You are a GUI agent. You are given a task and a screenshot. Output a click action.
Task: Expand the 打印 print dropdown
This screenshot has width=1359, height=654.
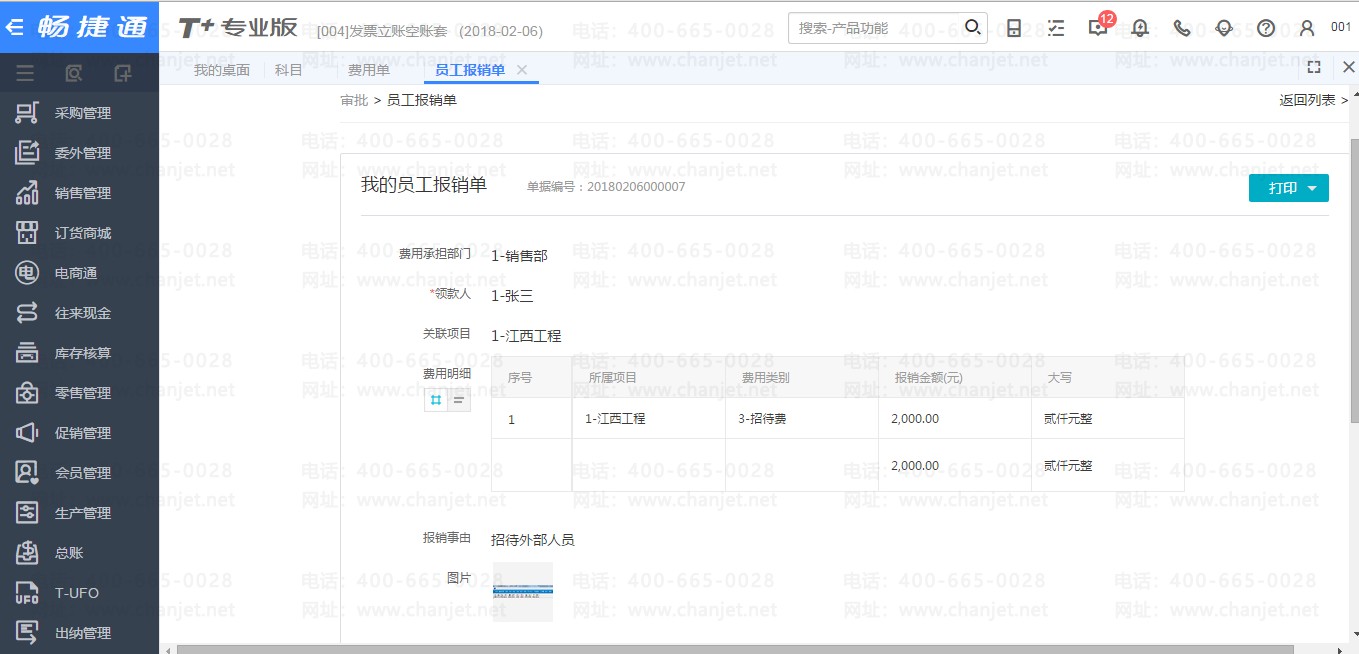(1288, 188)
